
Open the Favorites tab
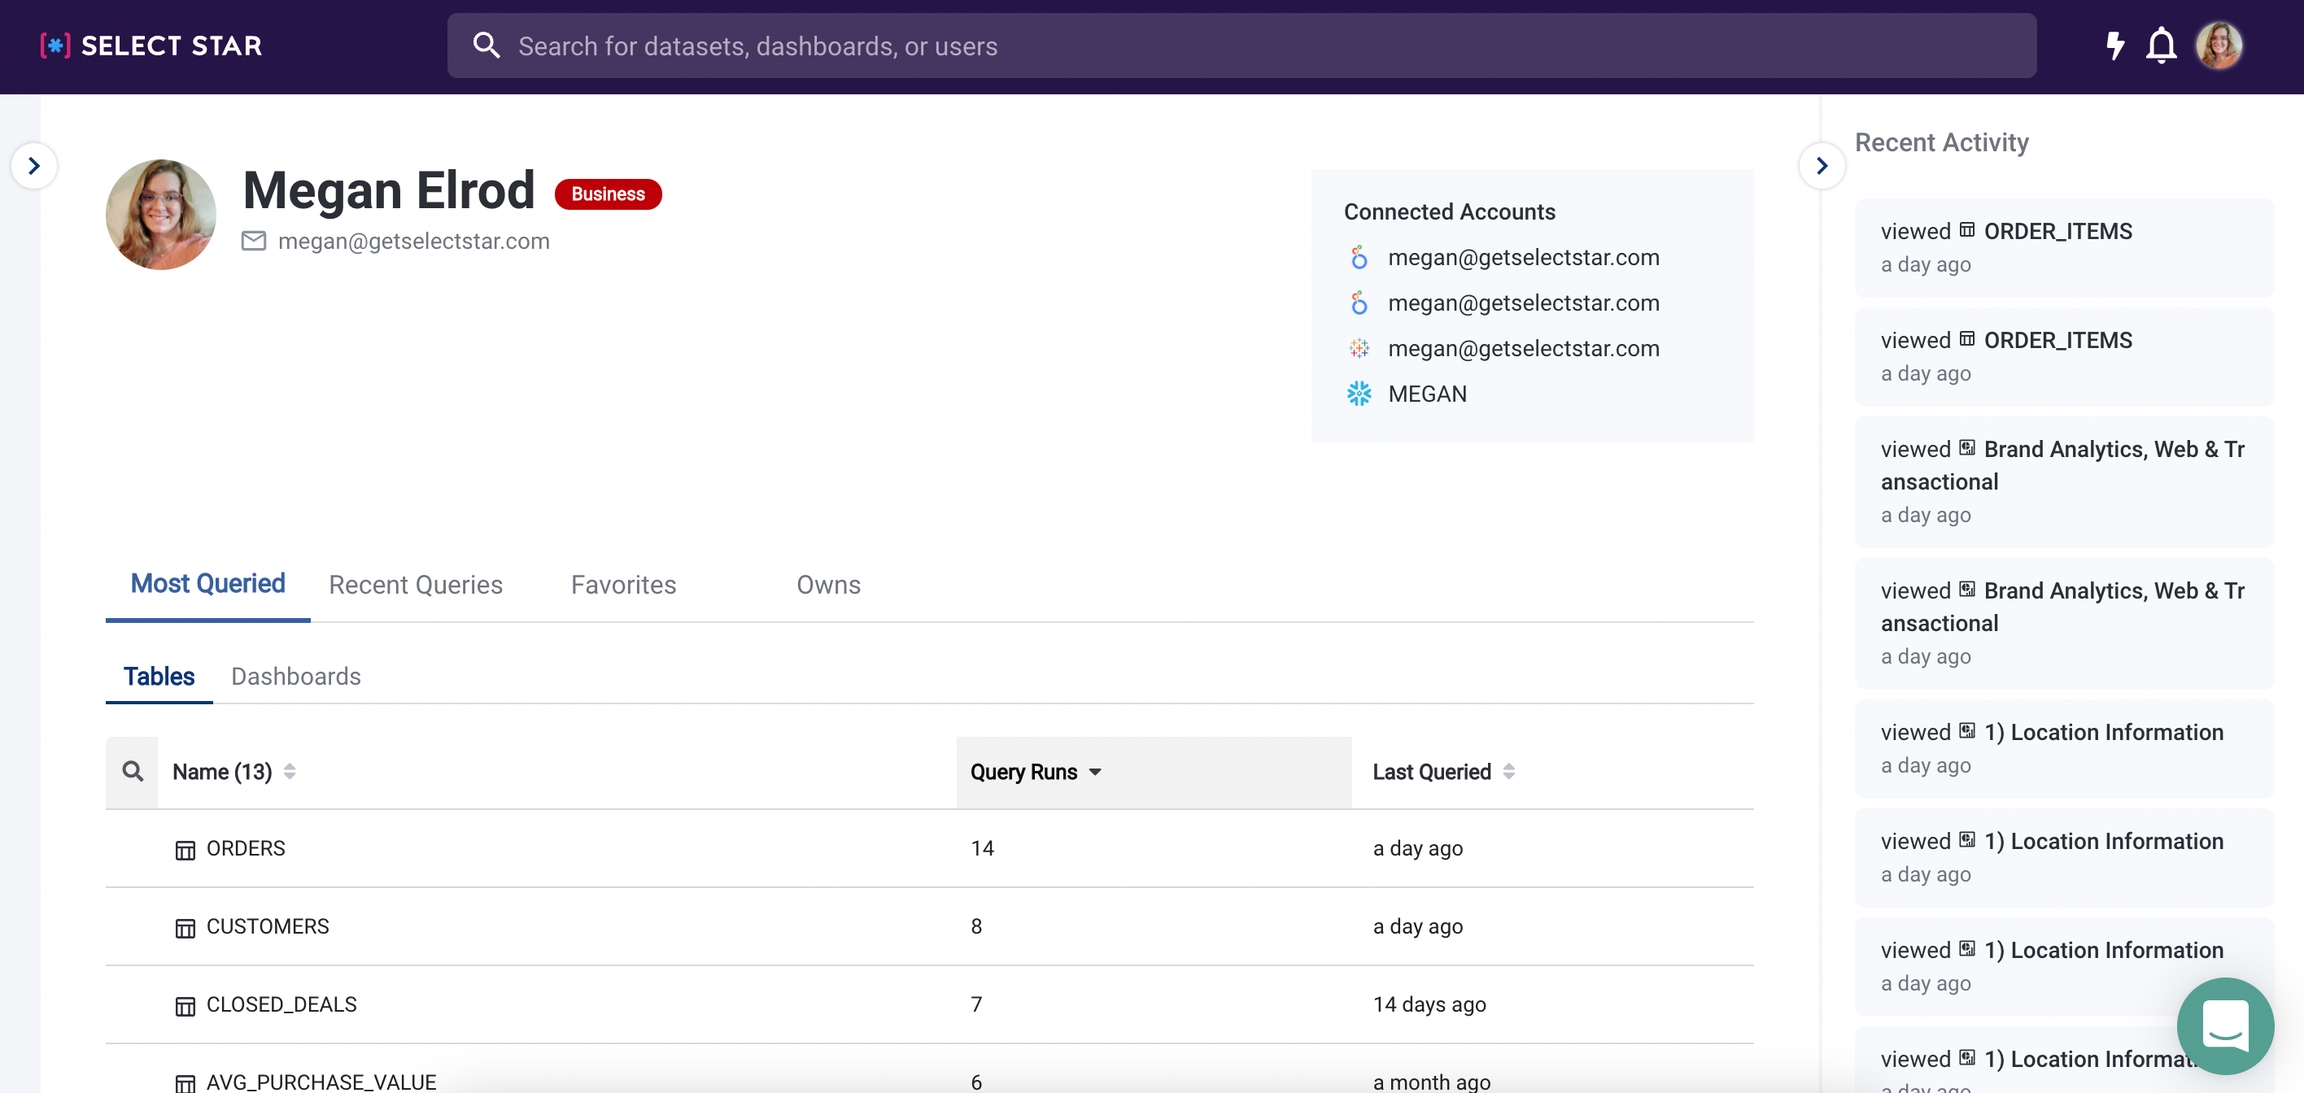(x=623, y=585)
